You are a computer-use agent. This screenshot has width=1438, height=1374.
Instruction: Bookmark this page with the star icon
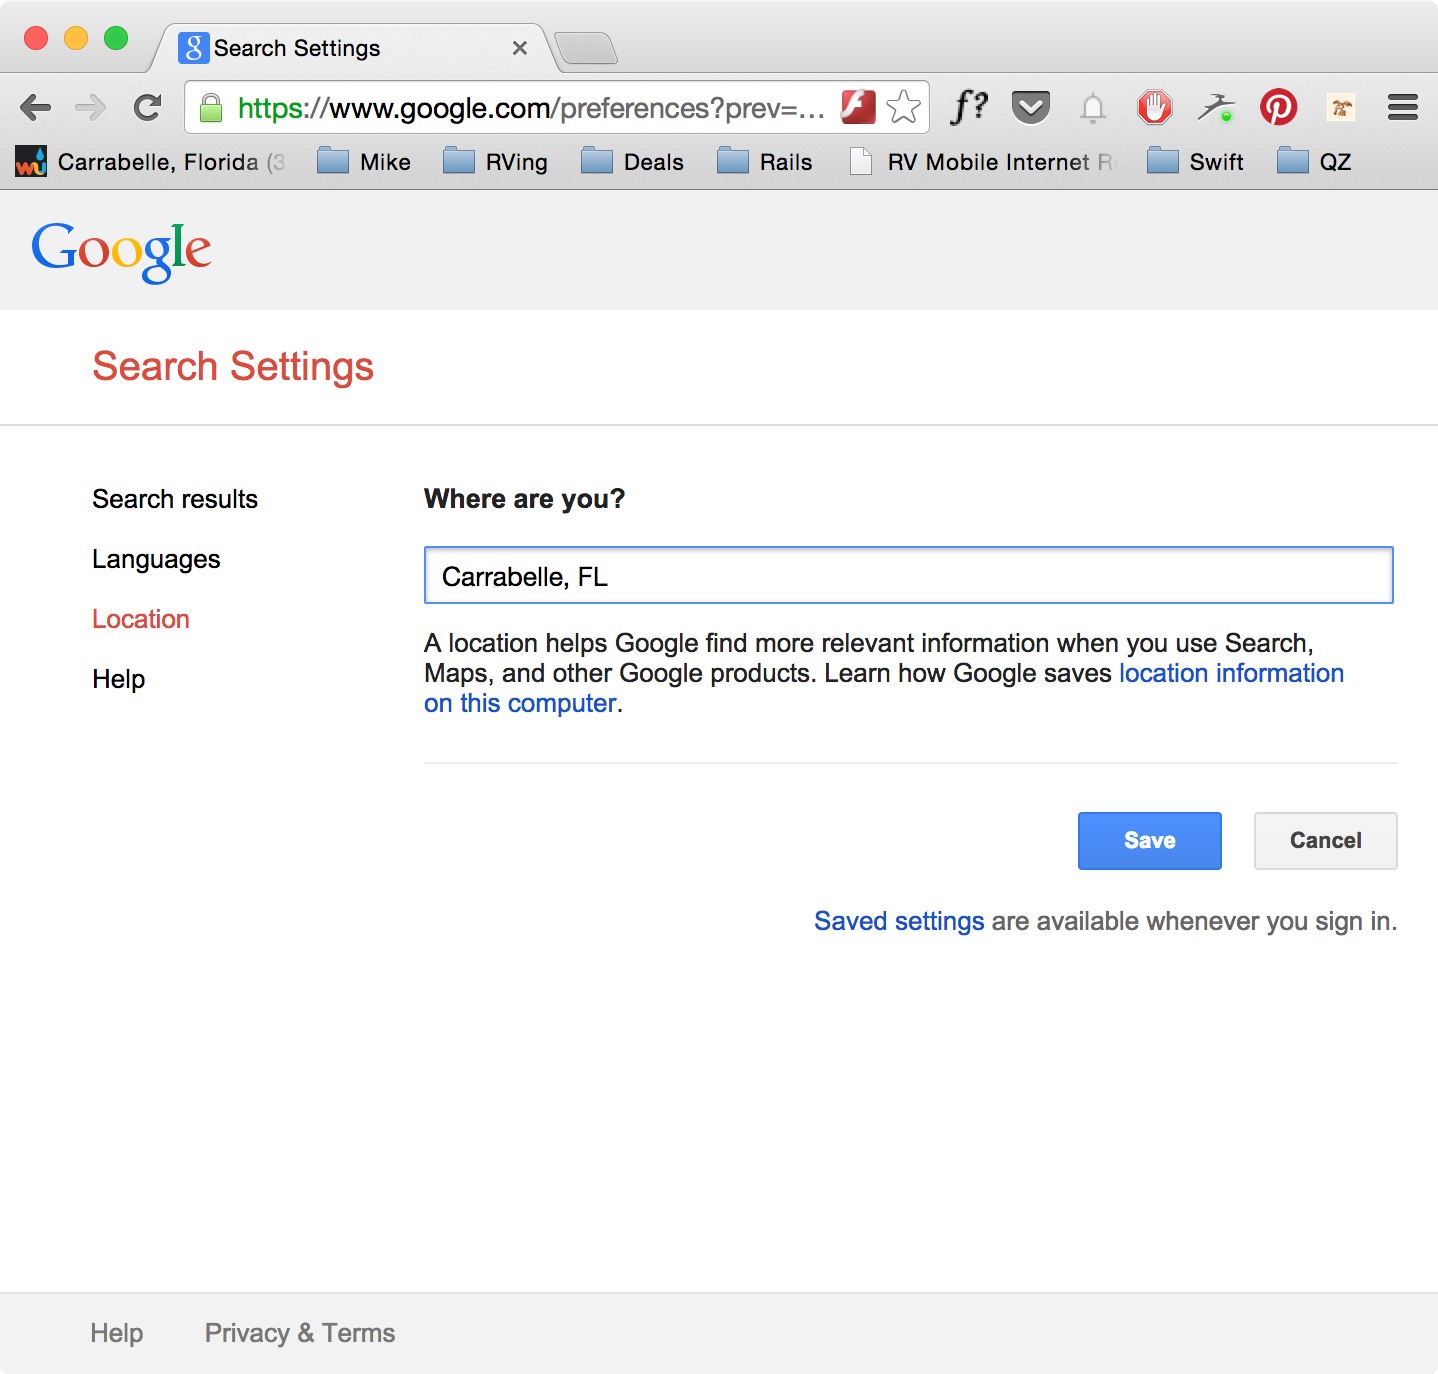904,107
